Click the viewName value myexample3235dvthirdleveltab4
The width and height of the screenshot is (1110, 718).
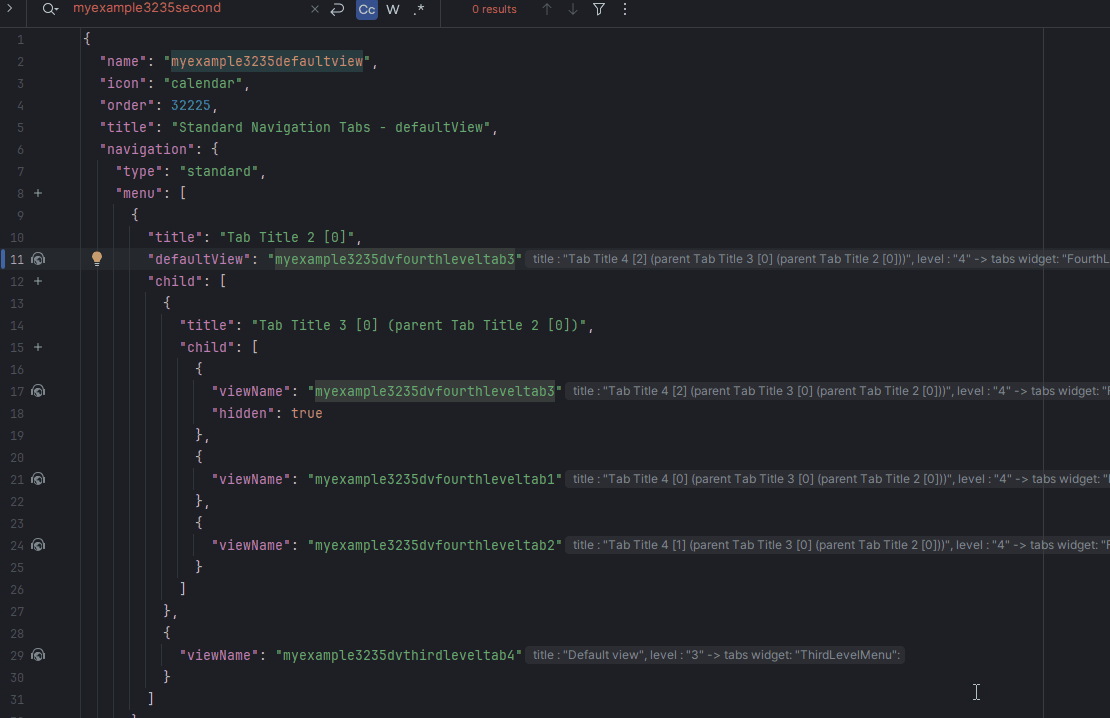point(399,655)
